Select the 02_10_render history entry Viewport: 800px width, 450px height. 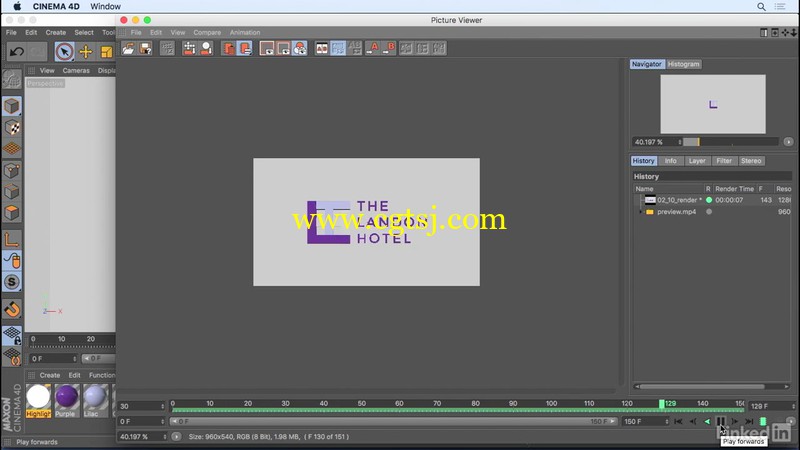712,200
